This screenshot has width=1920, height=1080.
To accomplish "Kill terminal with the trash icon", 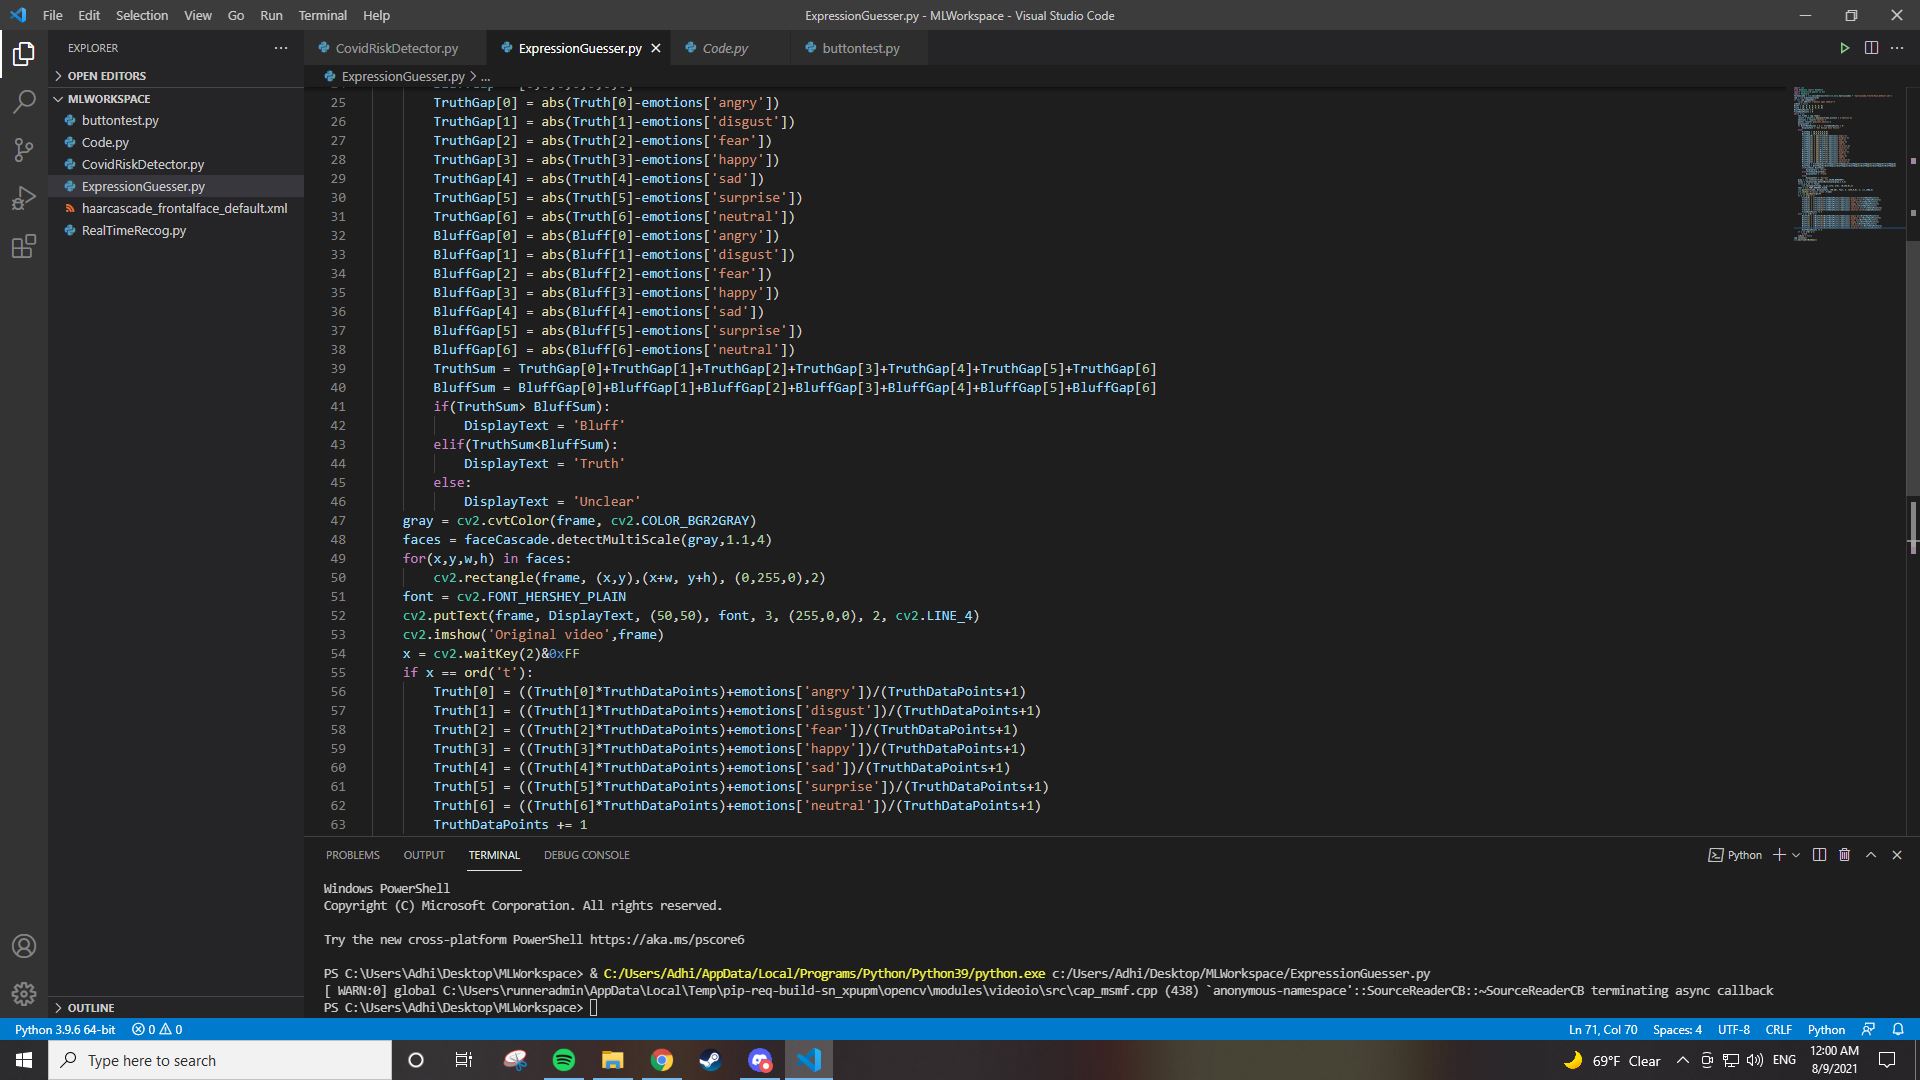I will 1845,855.
